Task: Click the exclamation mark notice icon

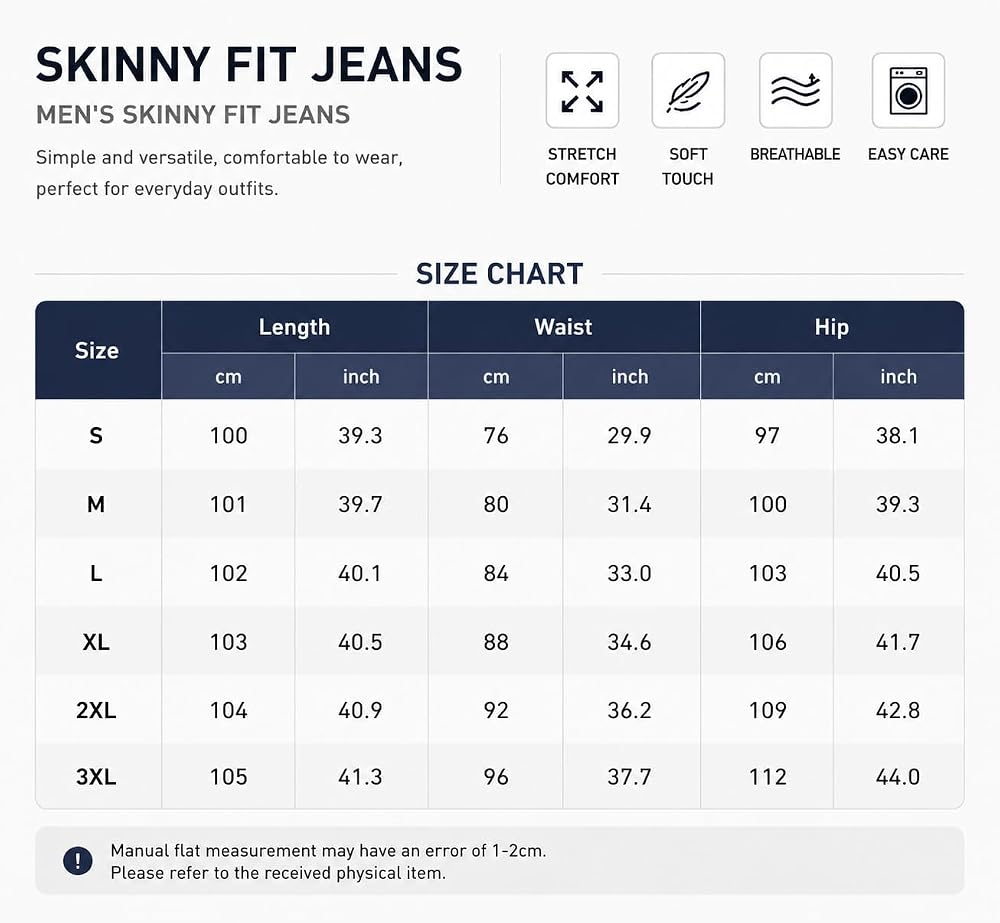Action: (78, 861)
